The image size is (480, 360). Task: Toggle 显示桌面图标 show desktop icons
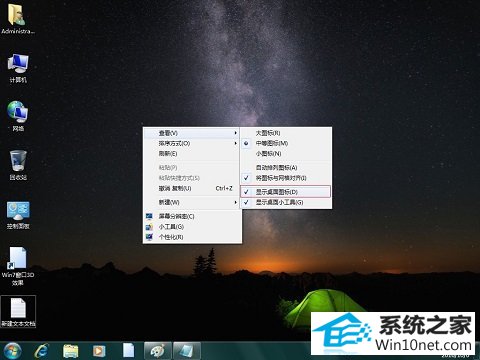[x=285, y=192]
